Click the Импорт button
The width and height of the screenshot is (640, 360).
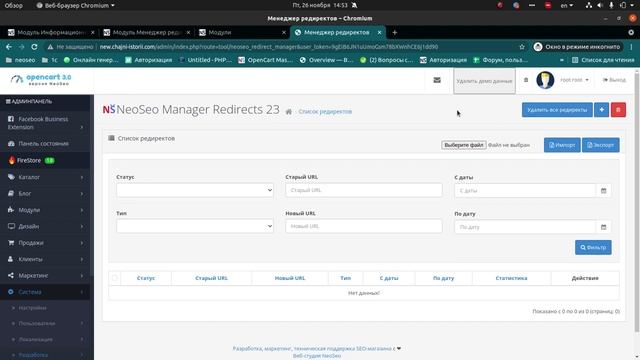562,145
